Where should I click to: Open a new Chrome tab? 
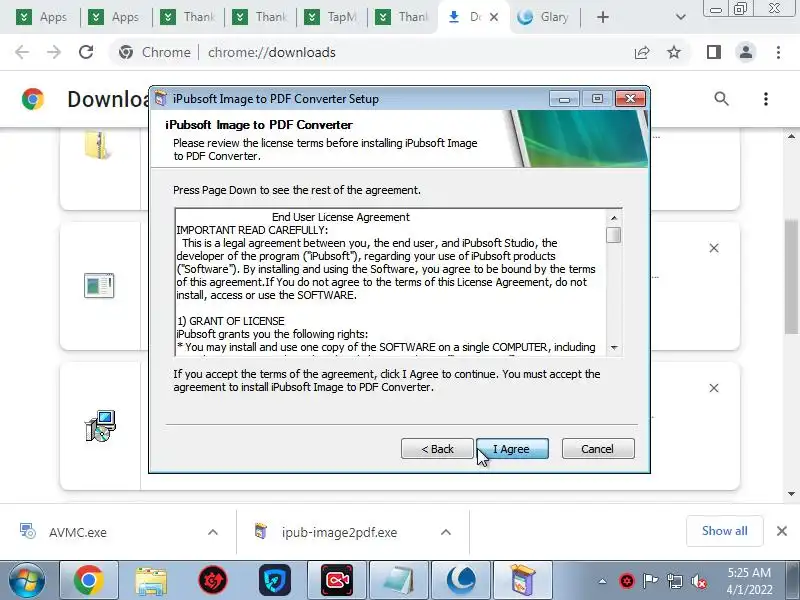click(603, 17)
